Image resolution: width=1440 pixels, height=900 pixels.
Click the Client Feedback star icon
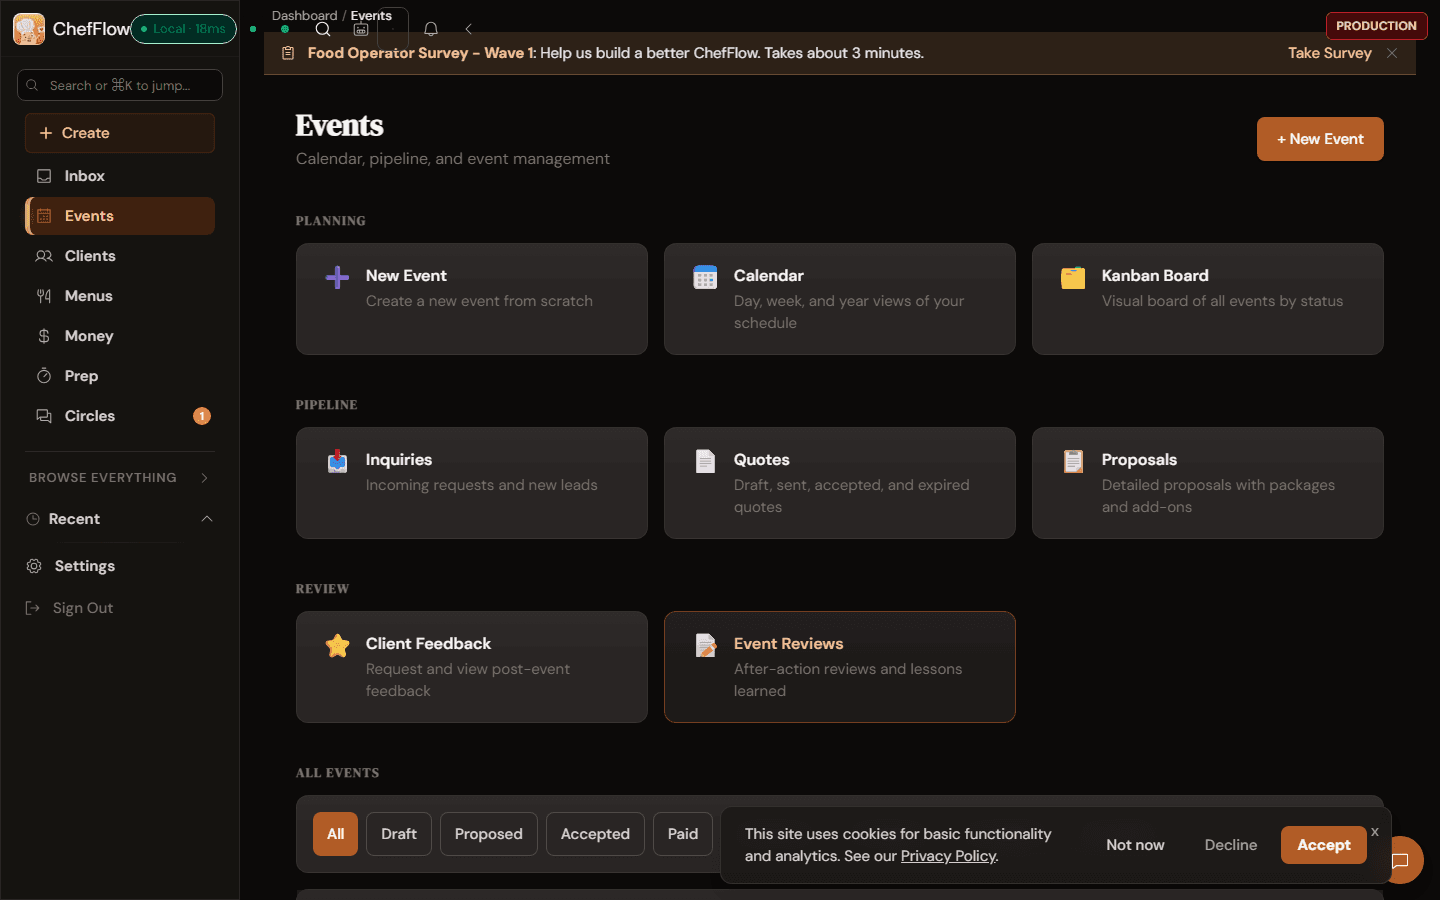coord(338,645)
